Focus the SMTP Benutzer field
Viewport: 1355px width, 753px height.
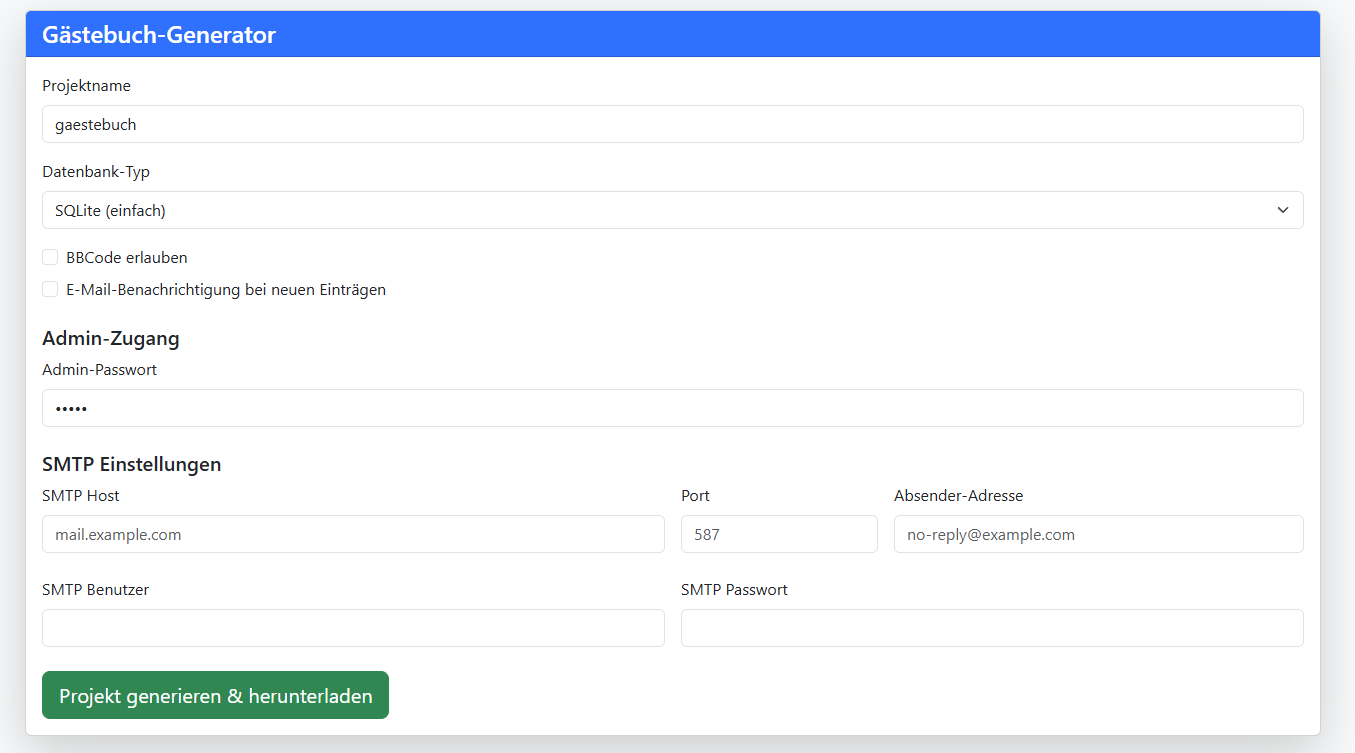(353, 628)
